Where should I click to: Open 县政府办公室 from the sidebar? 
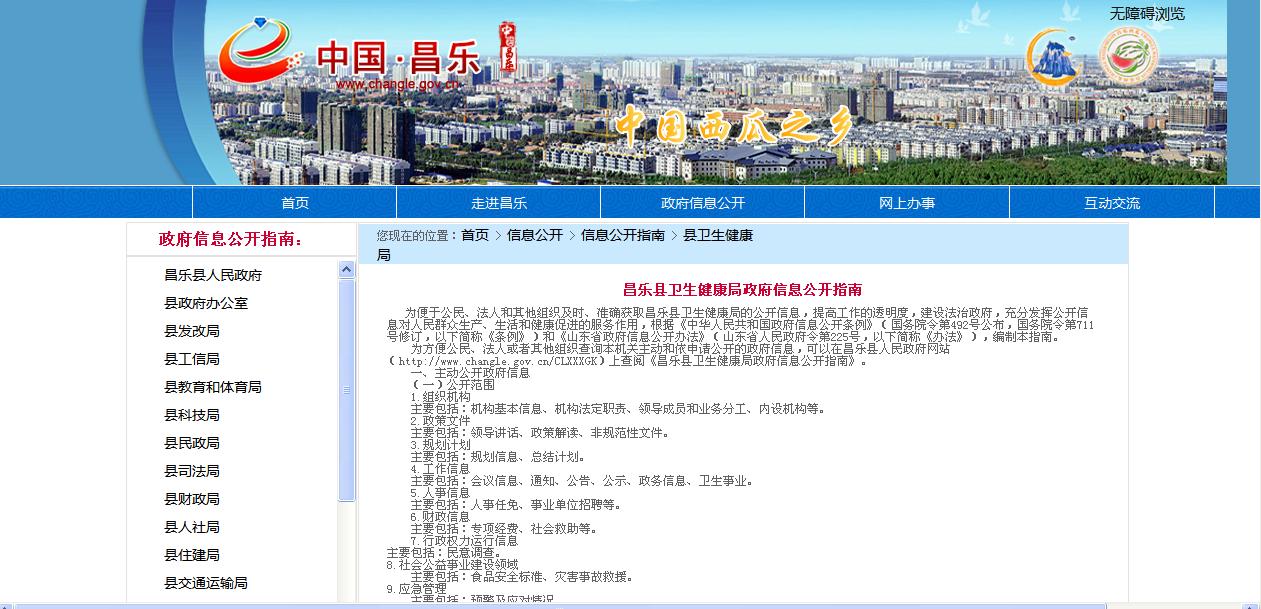(206, 303)
